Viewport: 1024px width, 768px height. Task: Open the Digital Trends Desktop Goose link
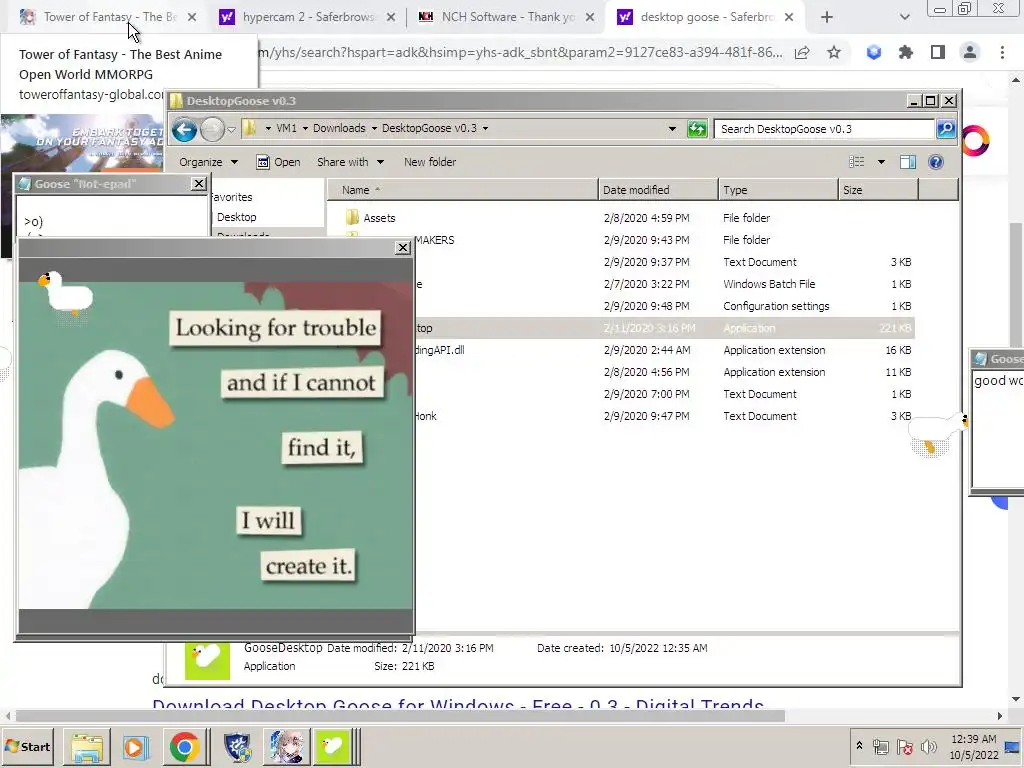click(x=458, y=704)
